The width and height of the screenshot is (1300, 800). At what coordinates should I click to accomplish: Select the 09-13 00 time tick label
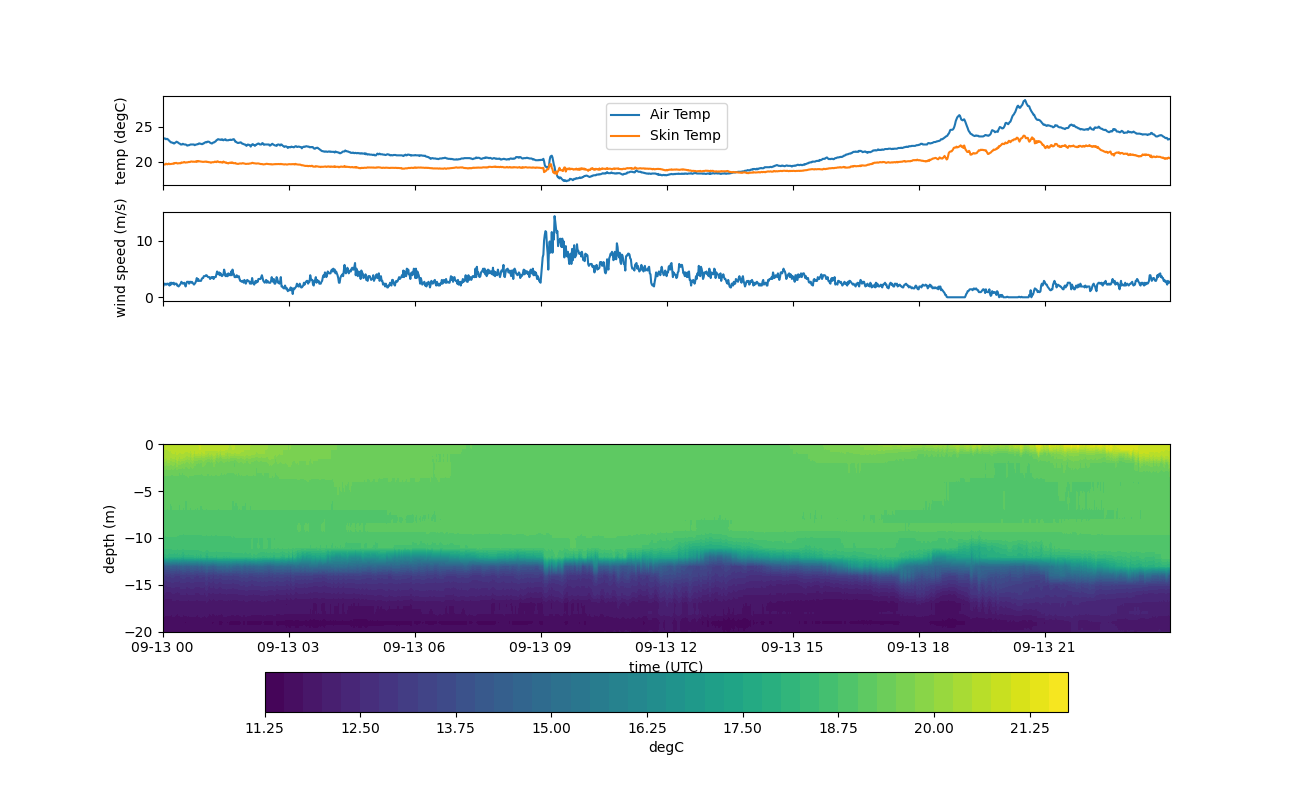point(164,647)
